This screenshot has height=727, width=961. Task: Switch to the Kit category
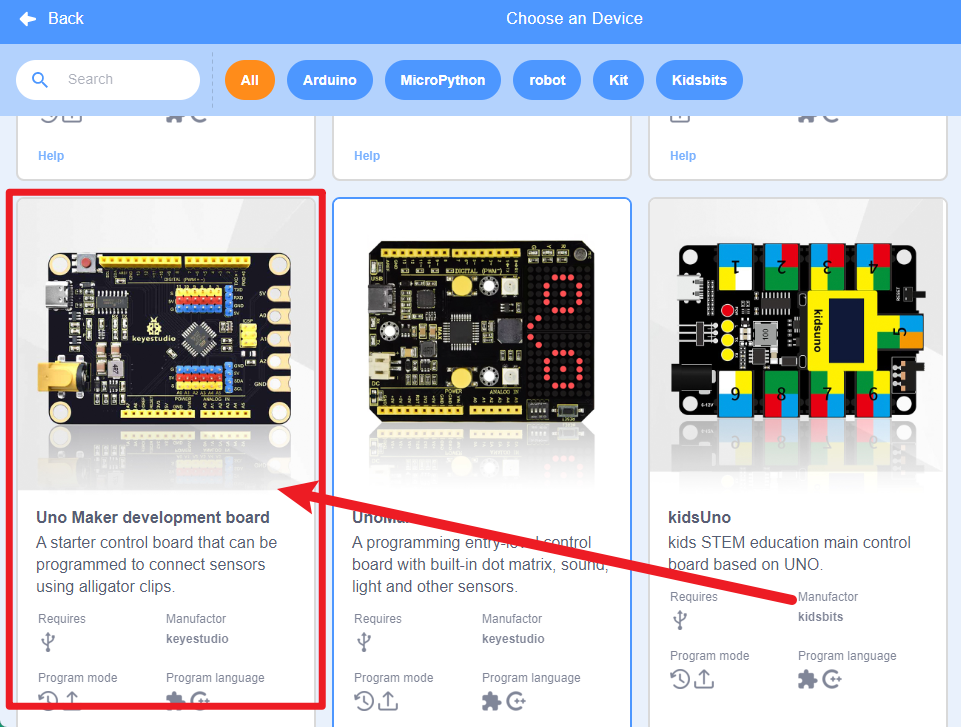pos(618,80)
